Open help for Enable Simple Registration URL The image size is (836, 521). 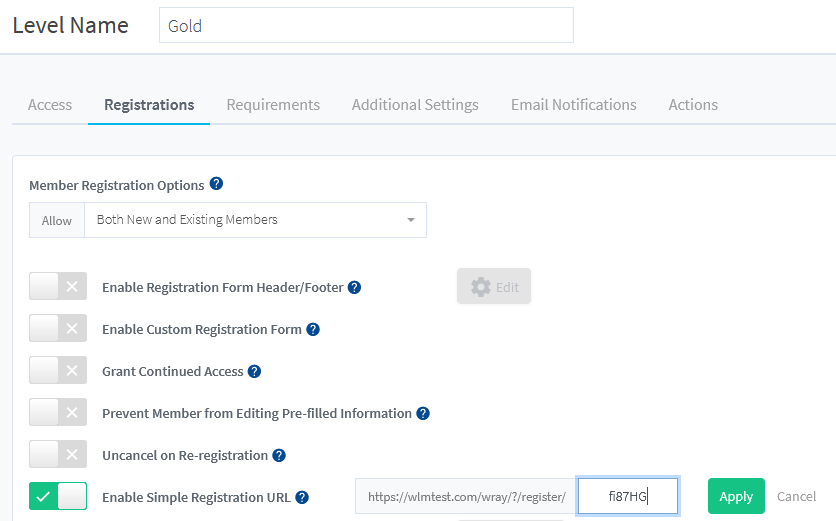pos(302,498)
